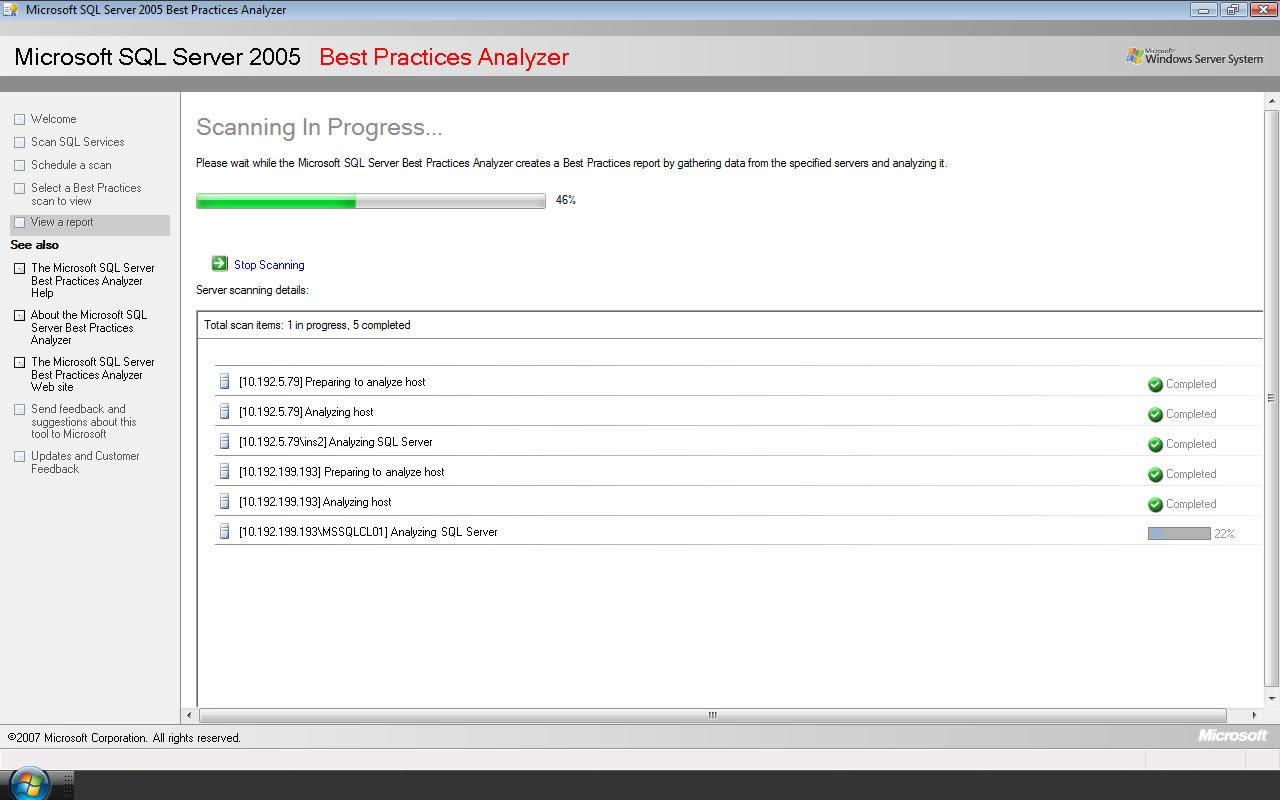Click the vertical scrollbar thumb
This screenshot has height=800, width=1280.
(x=1272, y=398)
